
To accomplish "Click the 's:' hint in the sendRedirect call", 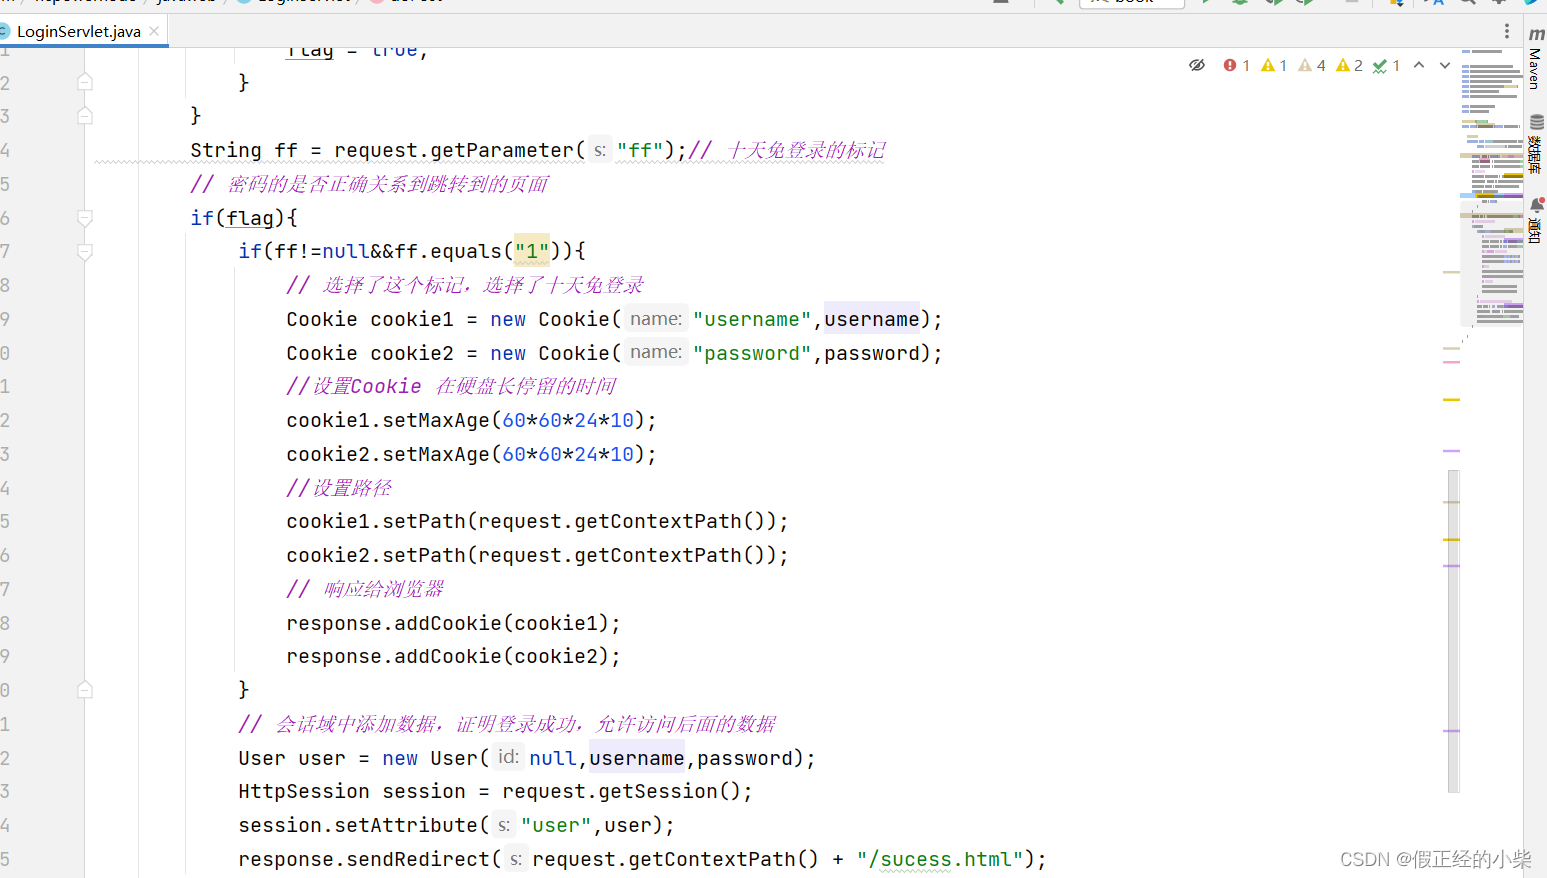I will point(515,860).
